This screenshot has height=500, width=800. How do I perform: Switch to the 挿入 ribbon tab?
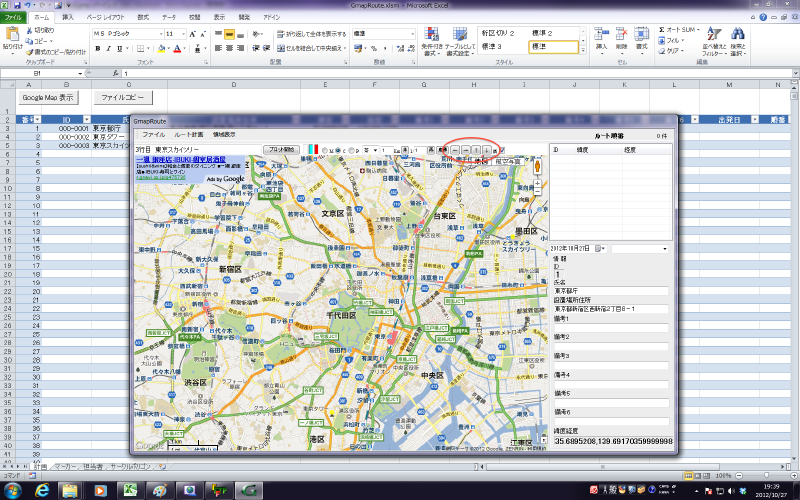(x=67, y=18)
